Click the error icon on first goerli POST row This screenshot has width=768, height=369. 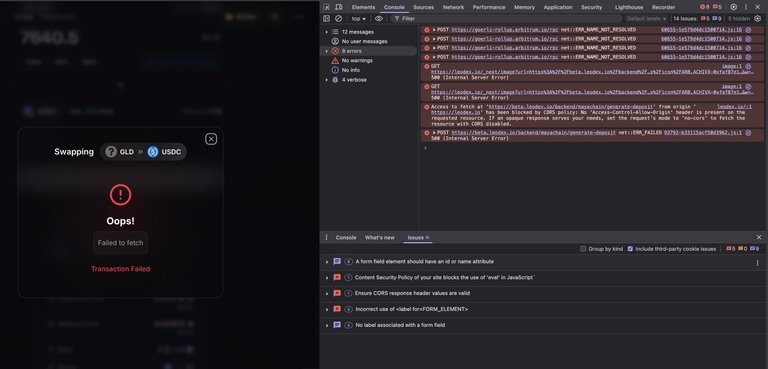(x=426, y=30)
